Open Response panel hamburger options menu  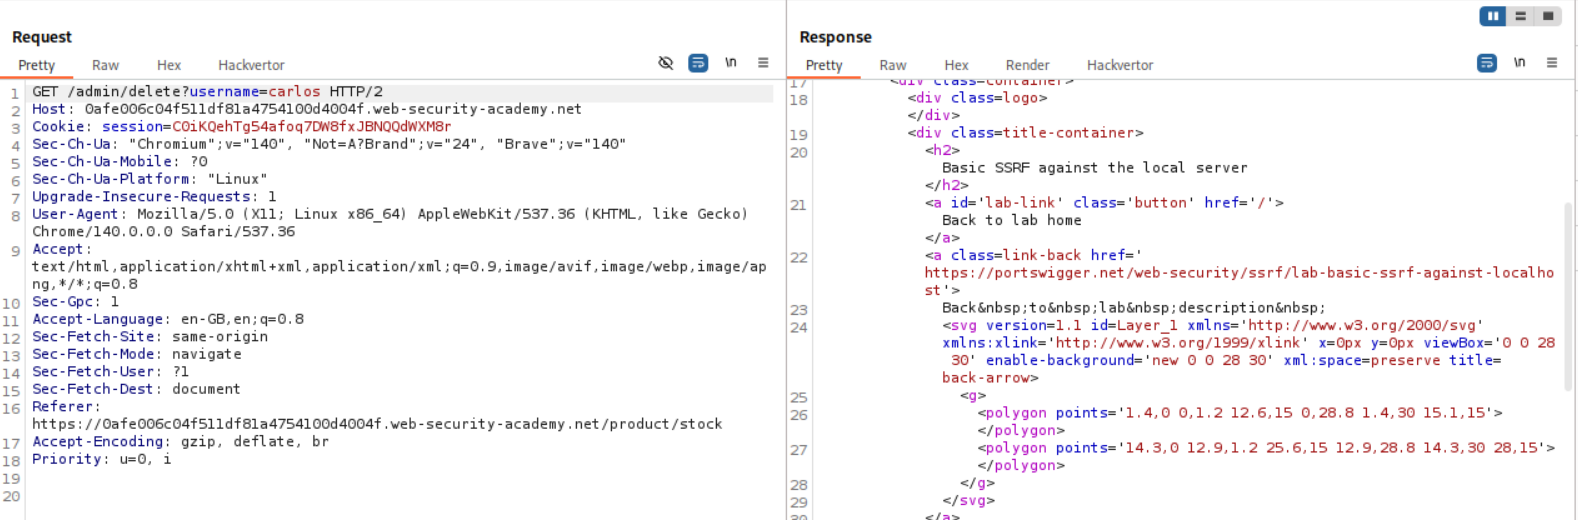tap(1552, 63)
